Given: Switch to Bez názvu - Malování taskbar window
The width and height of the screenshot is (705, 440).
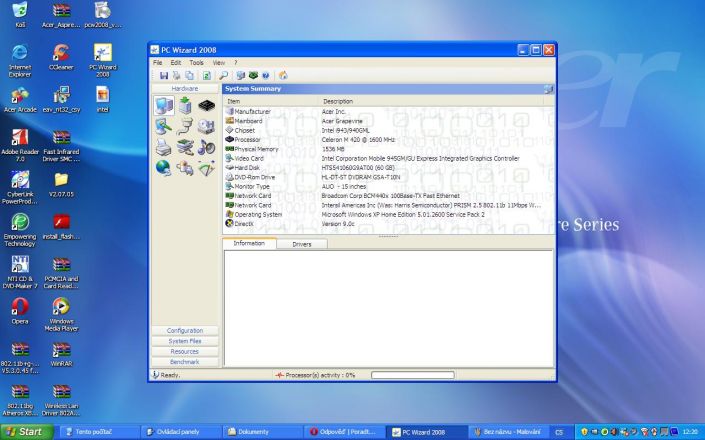Looking at the screenshot, I should (508, 432).
